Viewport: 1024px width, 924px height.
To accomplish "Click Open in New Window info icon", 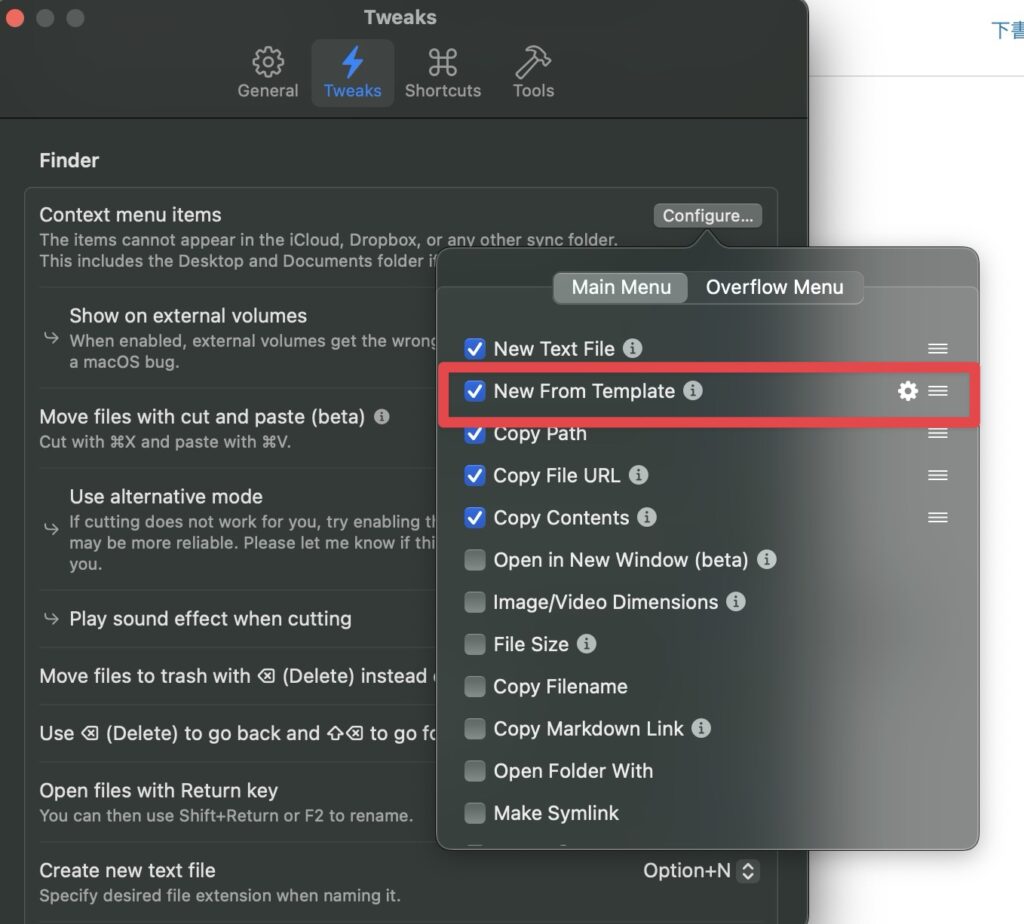I will click(767, 559).
